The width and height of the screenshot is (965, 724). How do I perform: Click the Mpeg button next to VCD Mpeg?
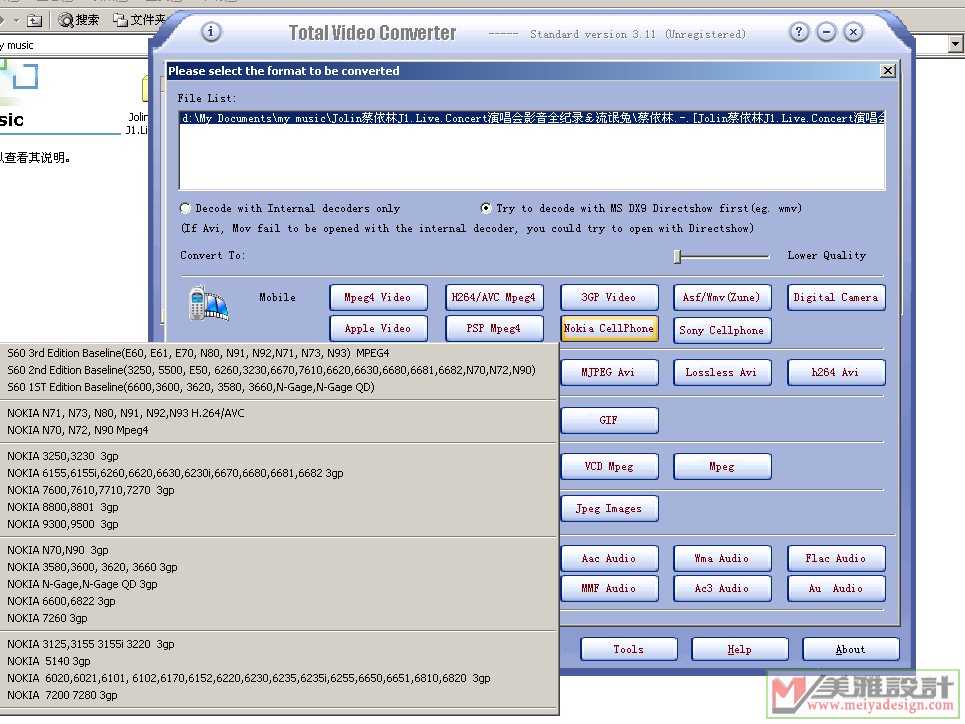[x=722, y=467]
